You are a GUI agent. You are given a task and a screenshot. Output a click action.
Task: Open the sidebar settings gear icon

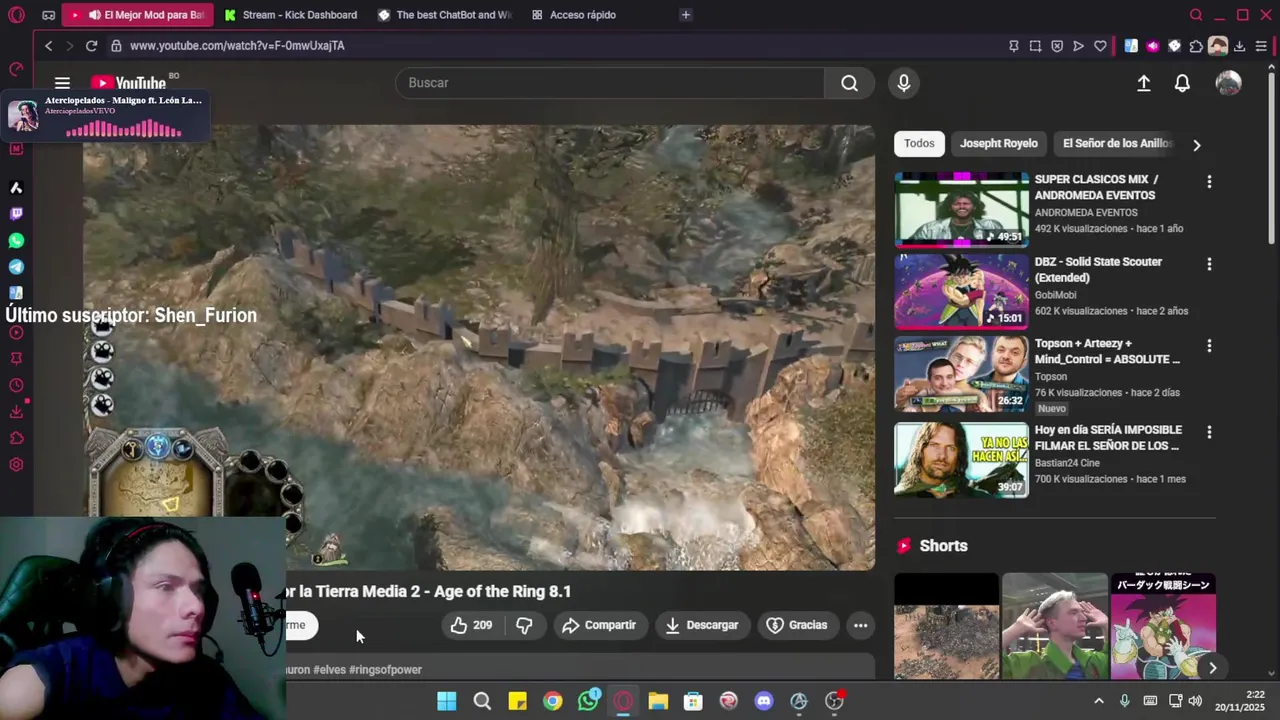point(16,465)
